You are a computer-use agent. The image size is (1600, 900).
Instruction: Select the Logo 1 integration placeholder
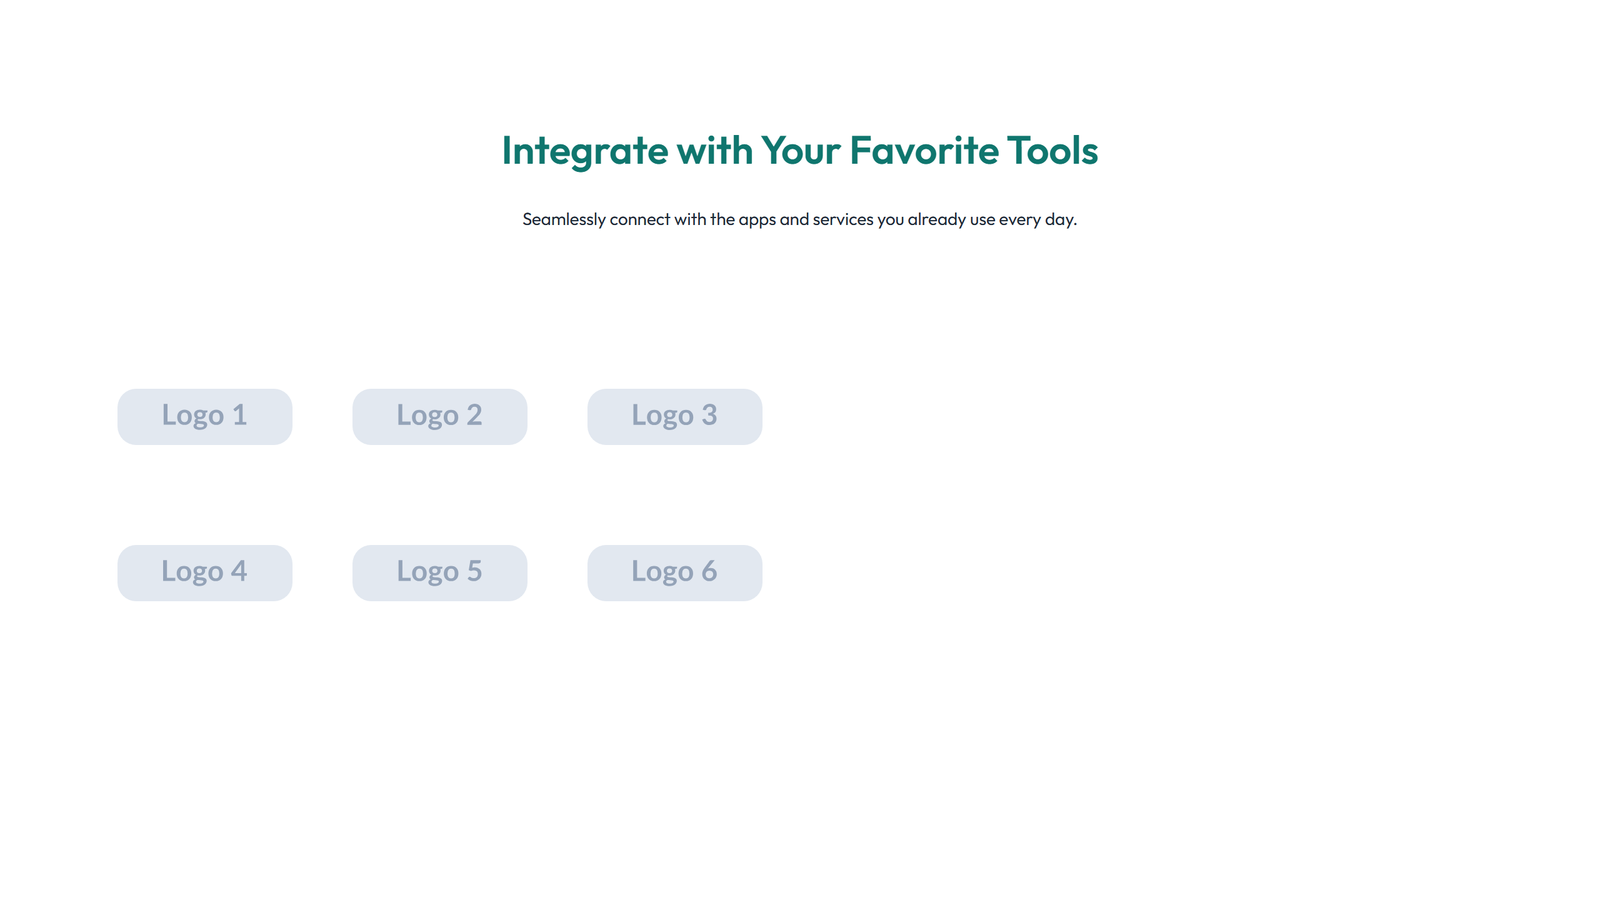pos(204,416)
